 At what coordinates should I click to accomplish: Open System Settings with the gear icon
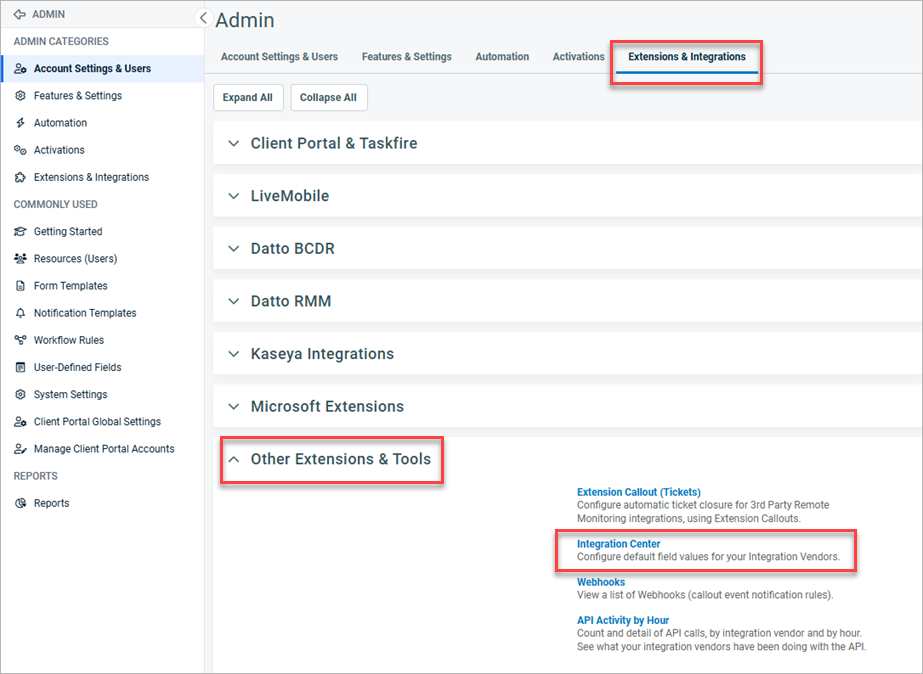[x=22, y=394]
